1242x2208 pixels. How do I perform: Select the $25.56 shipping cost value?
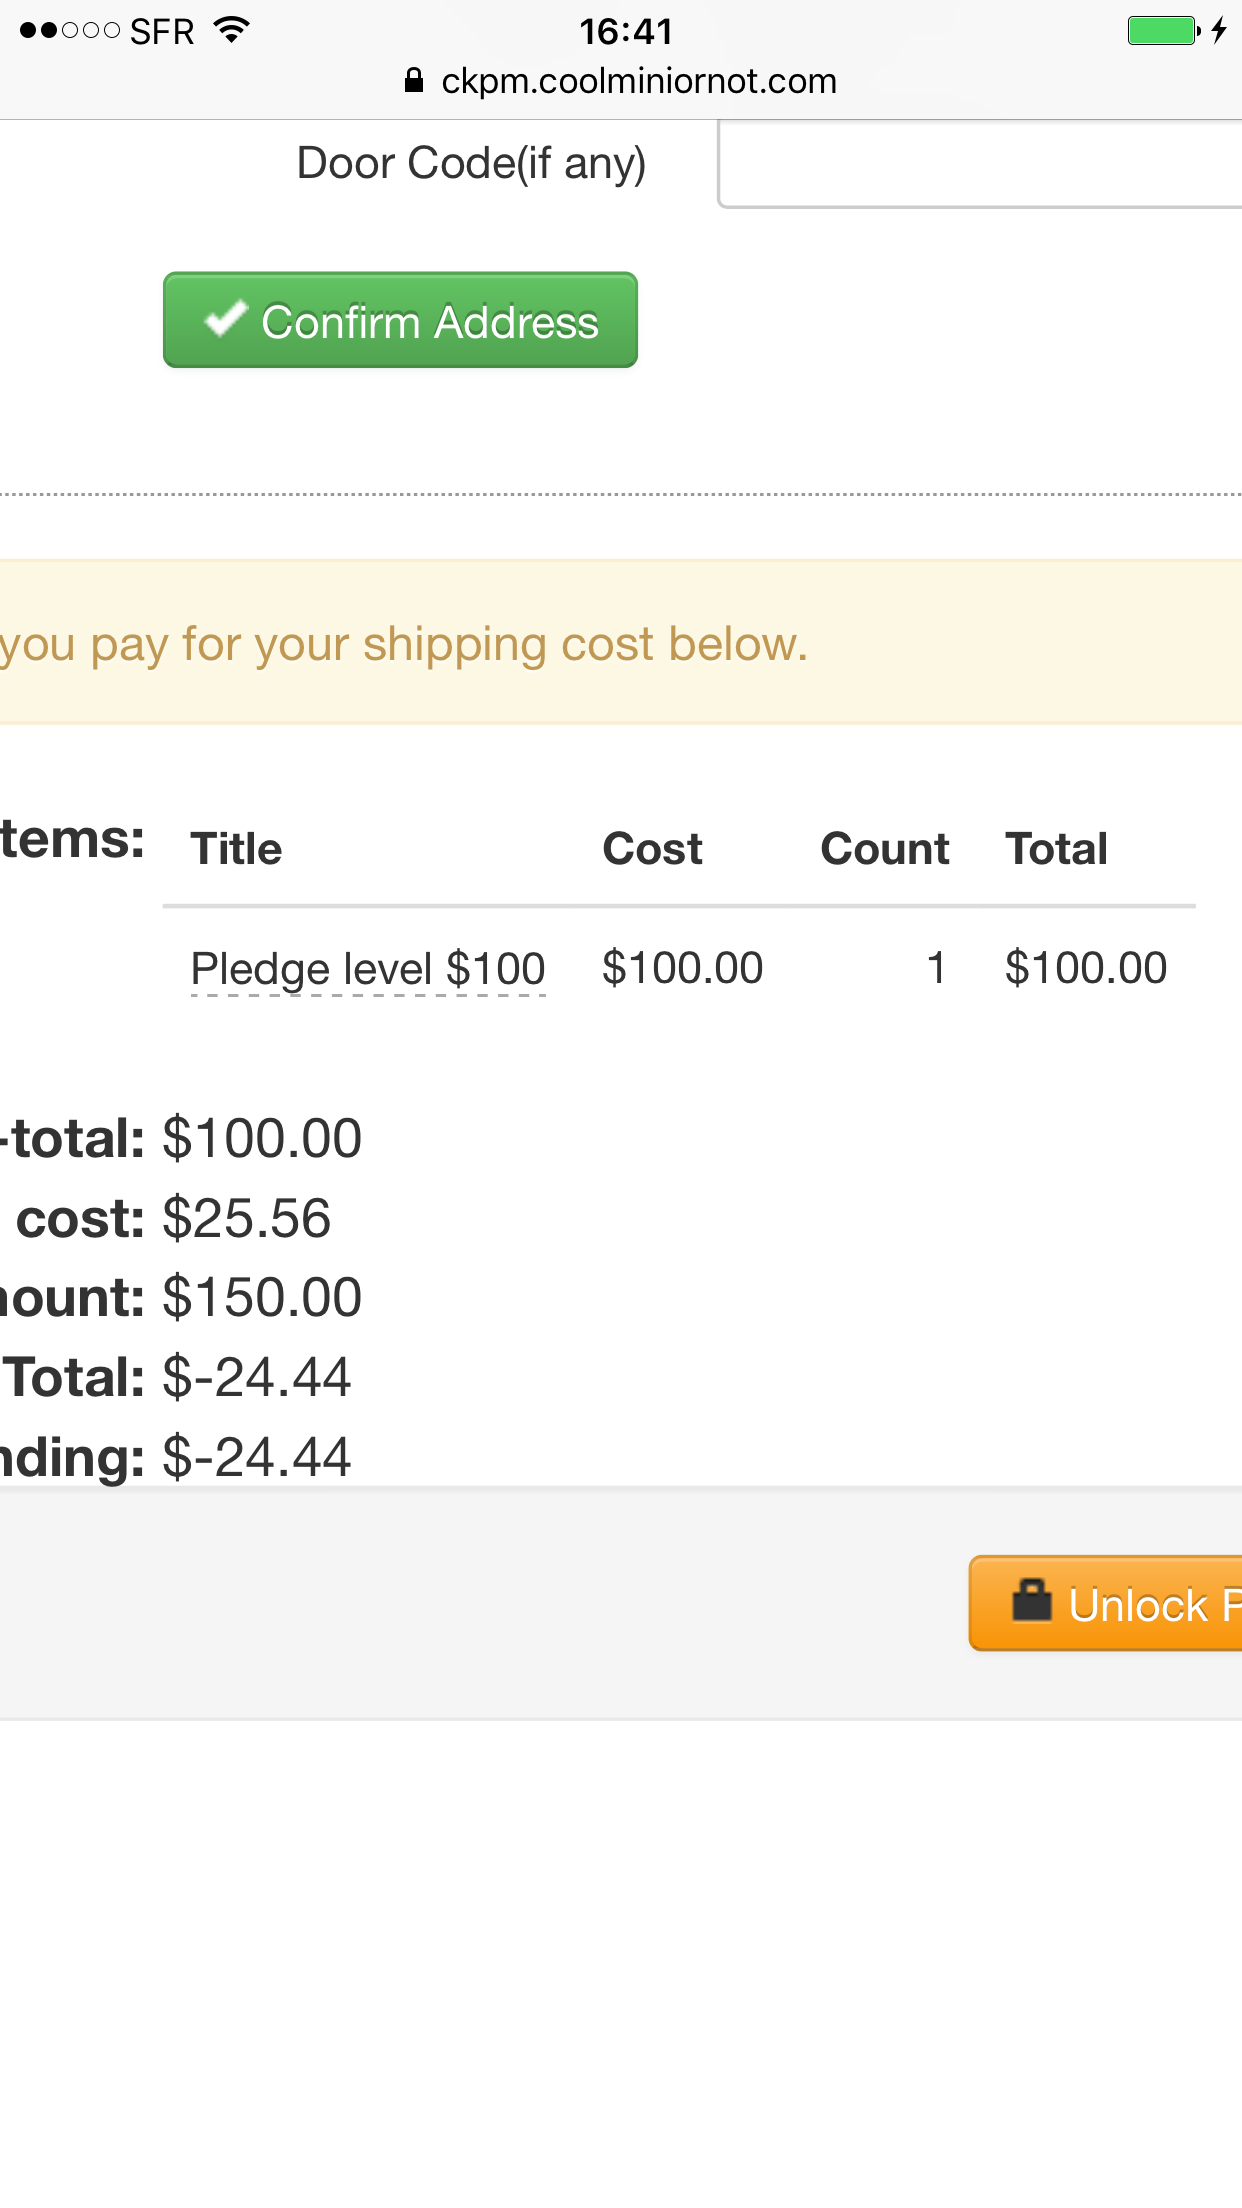pos(247,1218)
